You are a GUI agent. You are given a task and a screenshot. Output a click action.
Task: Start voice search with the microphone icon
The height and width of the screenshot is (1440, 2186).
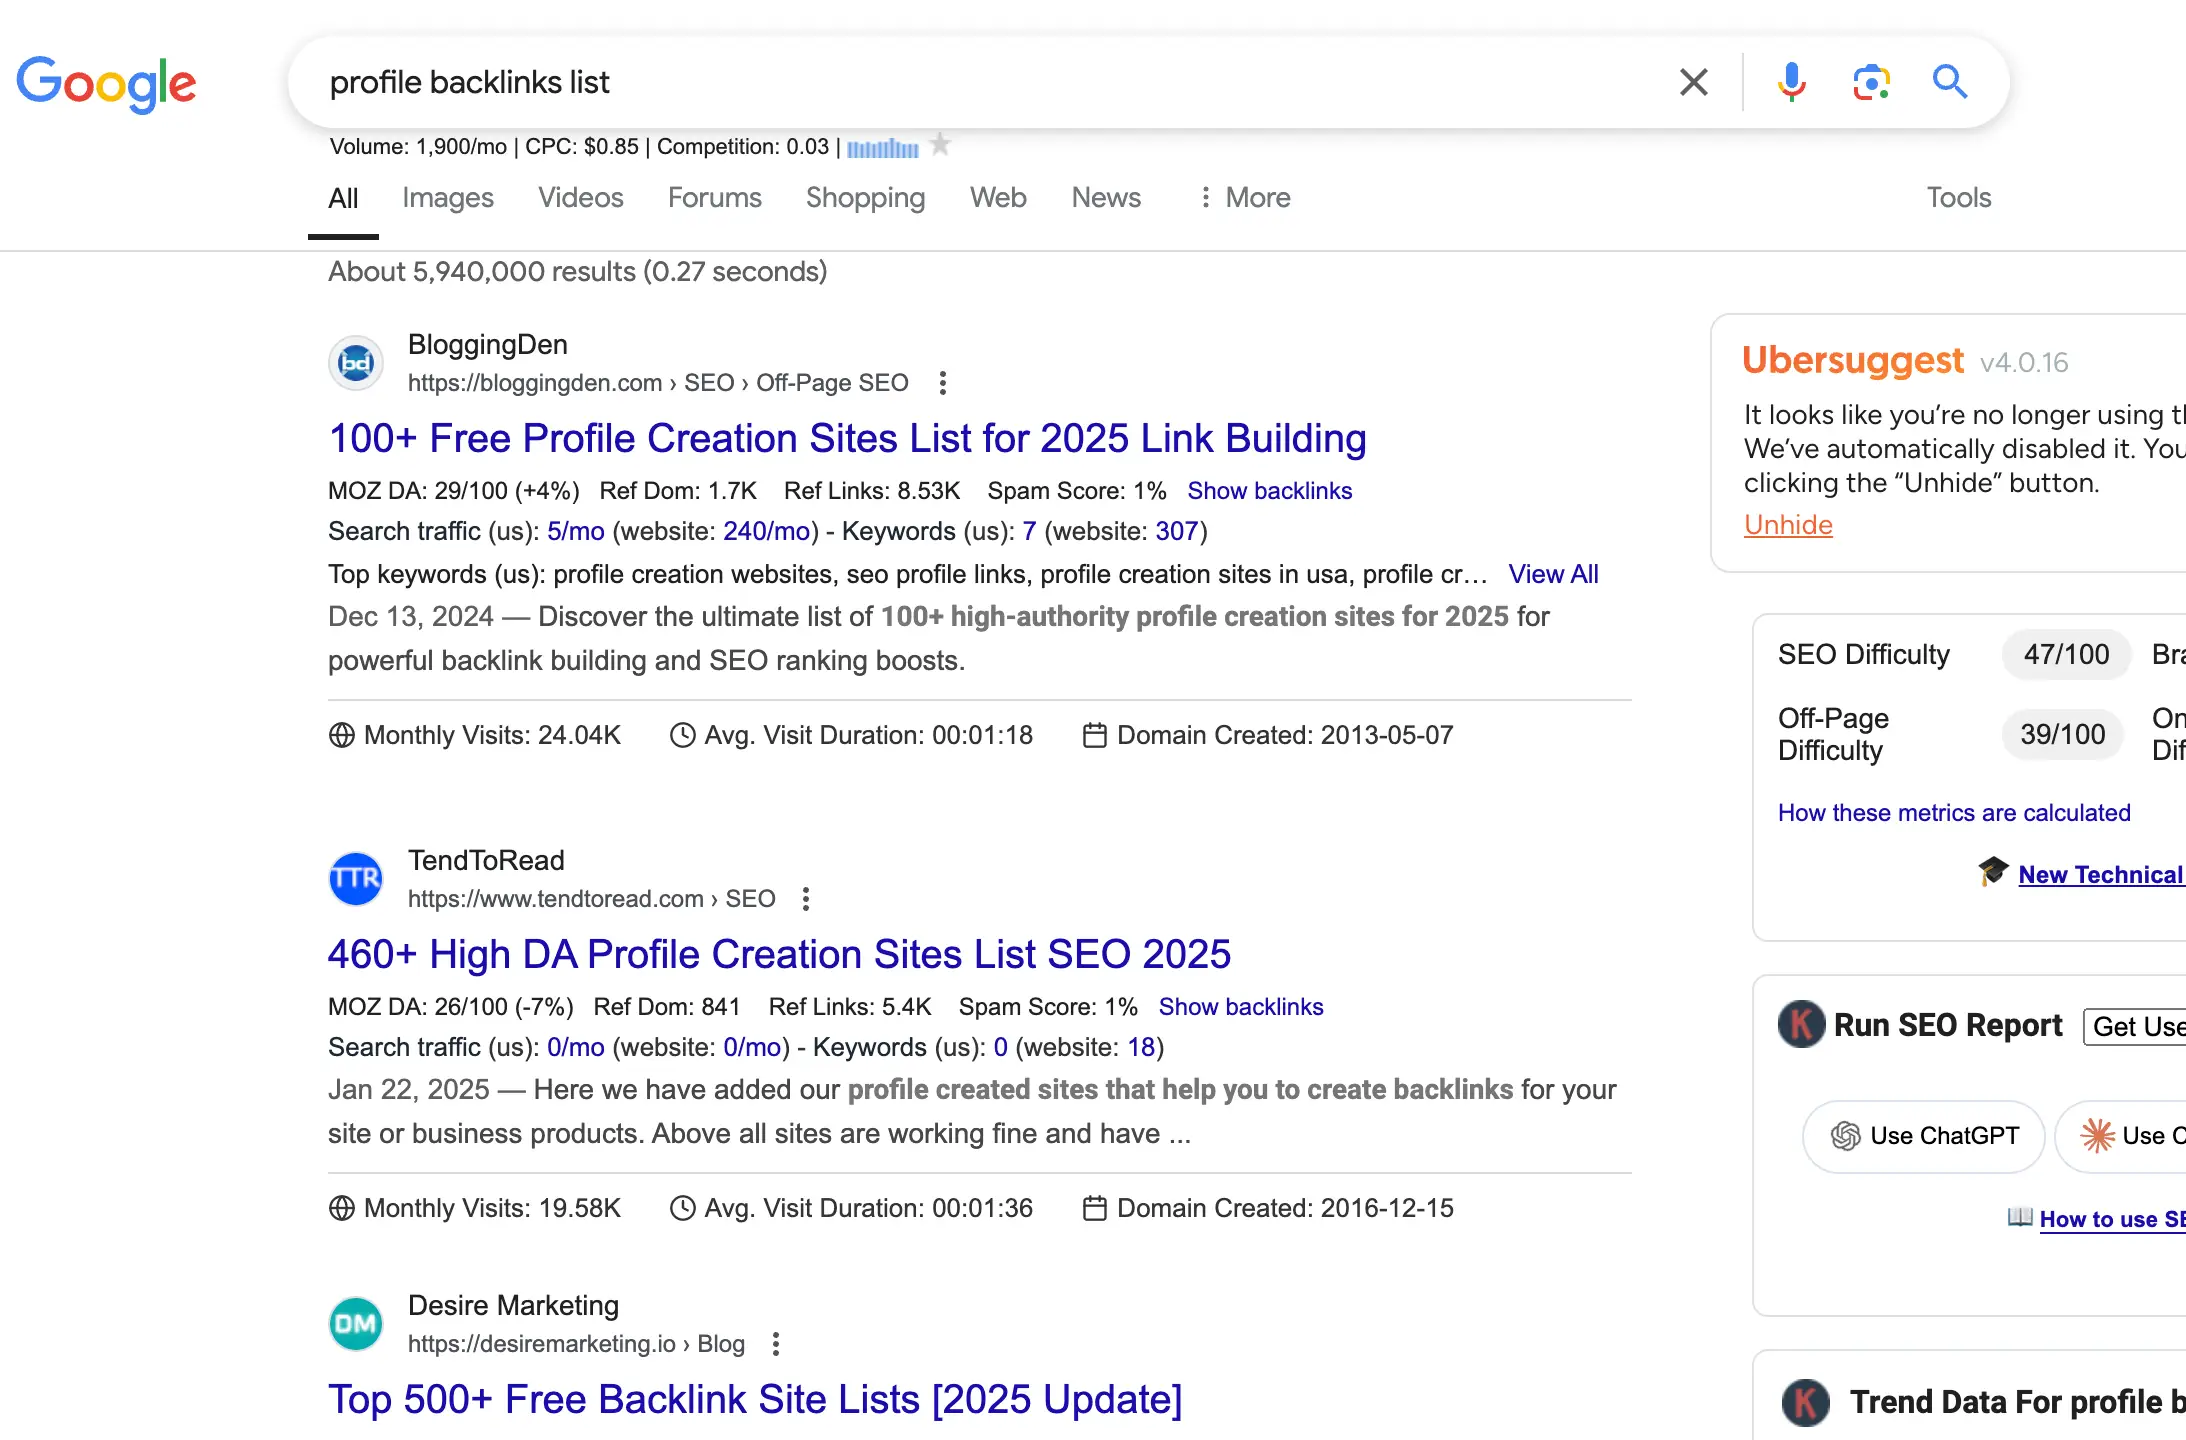pos(1791,82)
